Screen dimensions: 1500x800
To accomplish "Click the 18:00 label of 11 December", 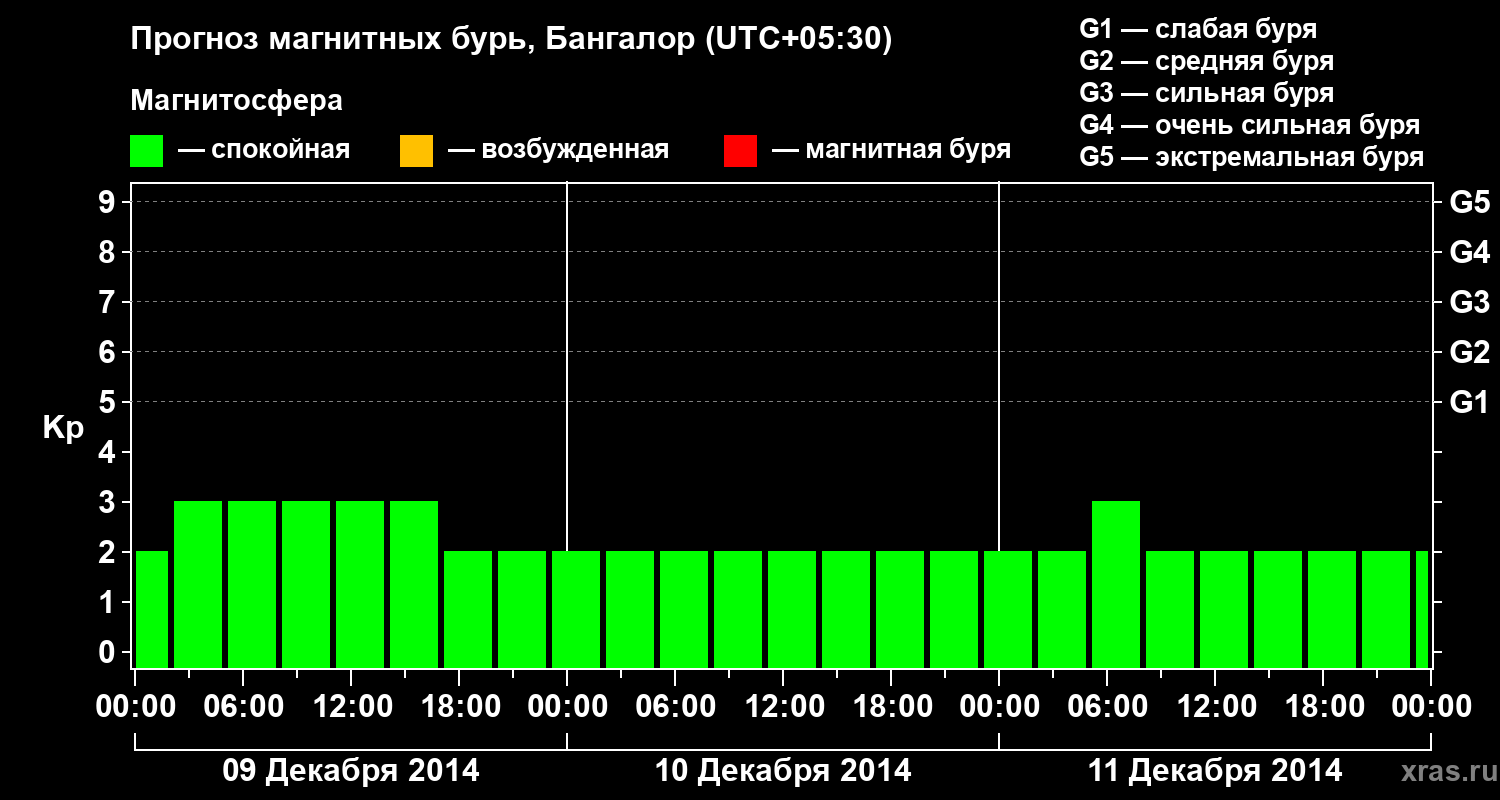I will pyautogui.click(x=1323, y=707).
